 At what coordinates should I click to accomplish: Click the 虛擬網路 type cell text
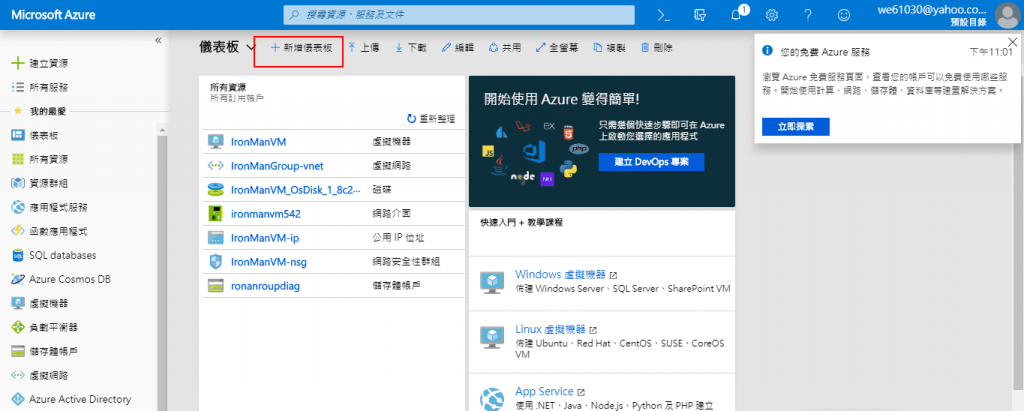pyautogui.click(x=391, y=166)
